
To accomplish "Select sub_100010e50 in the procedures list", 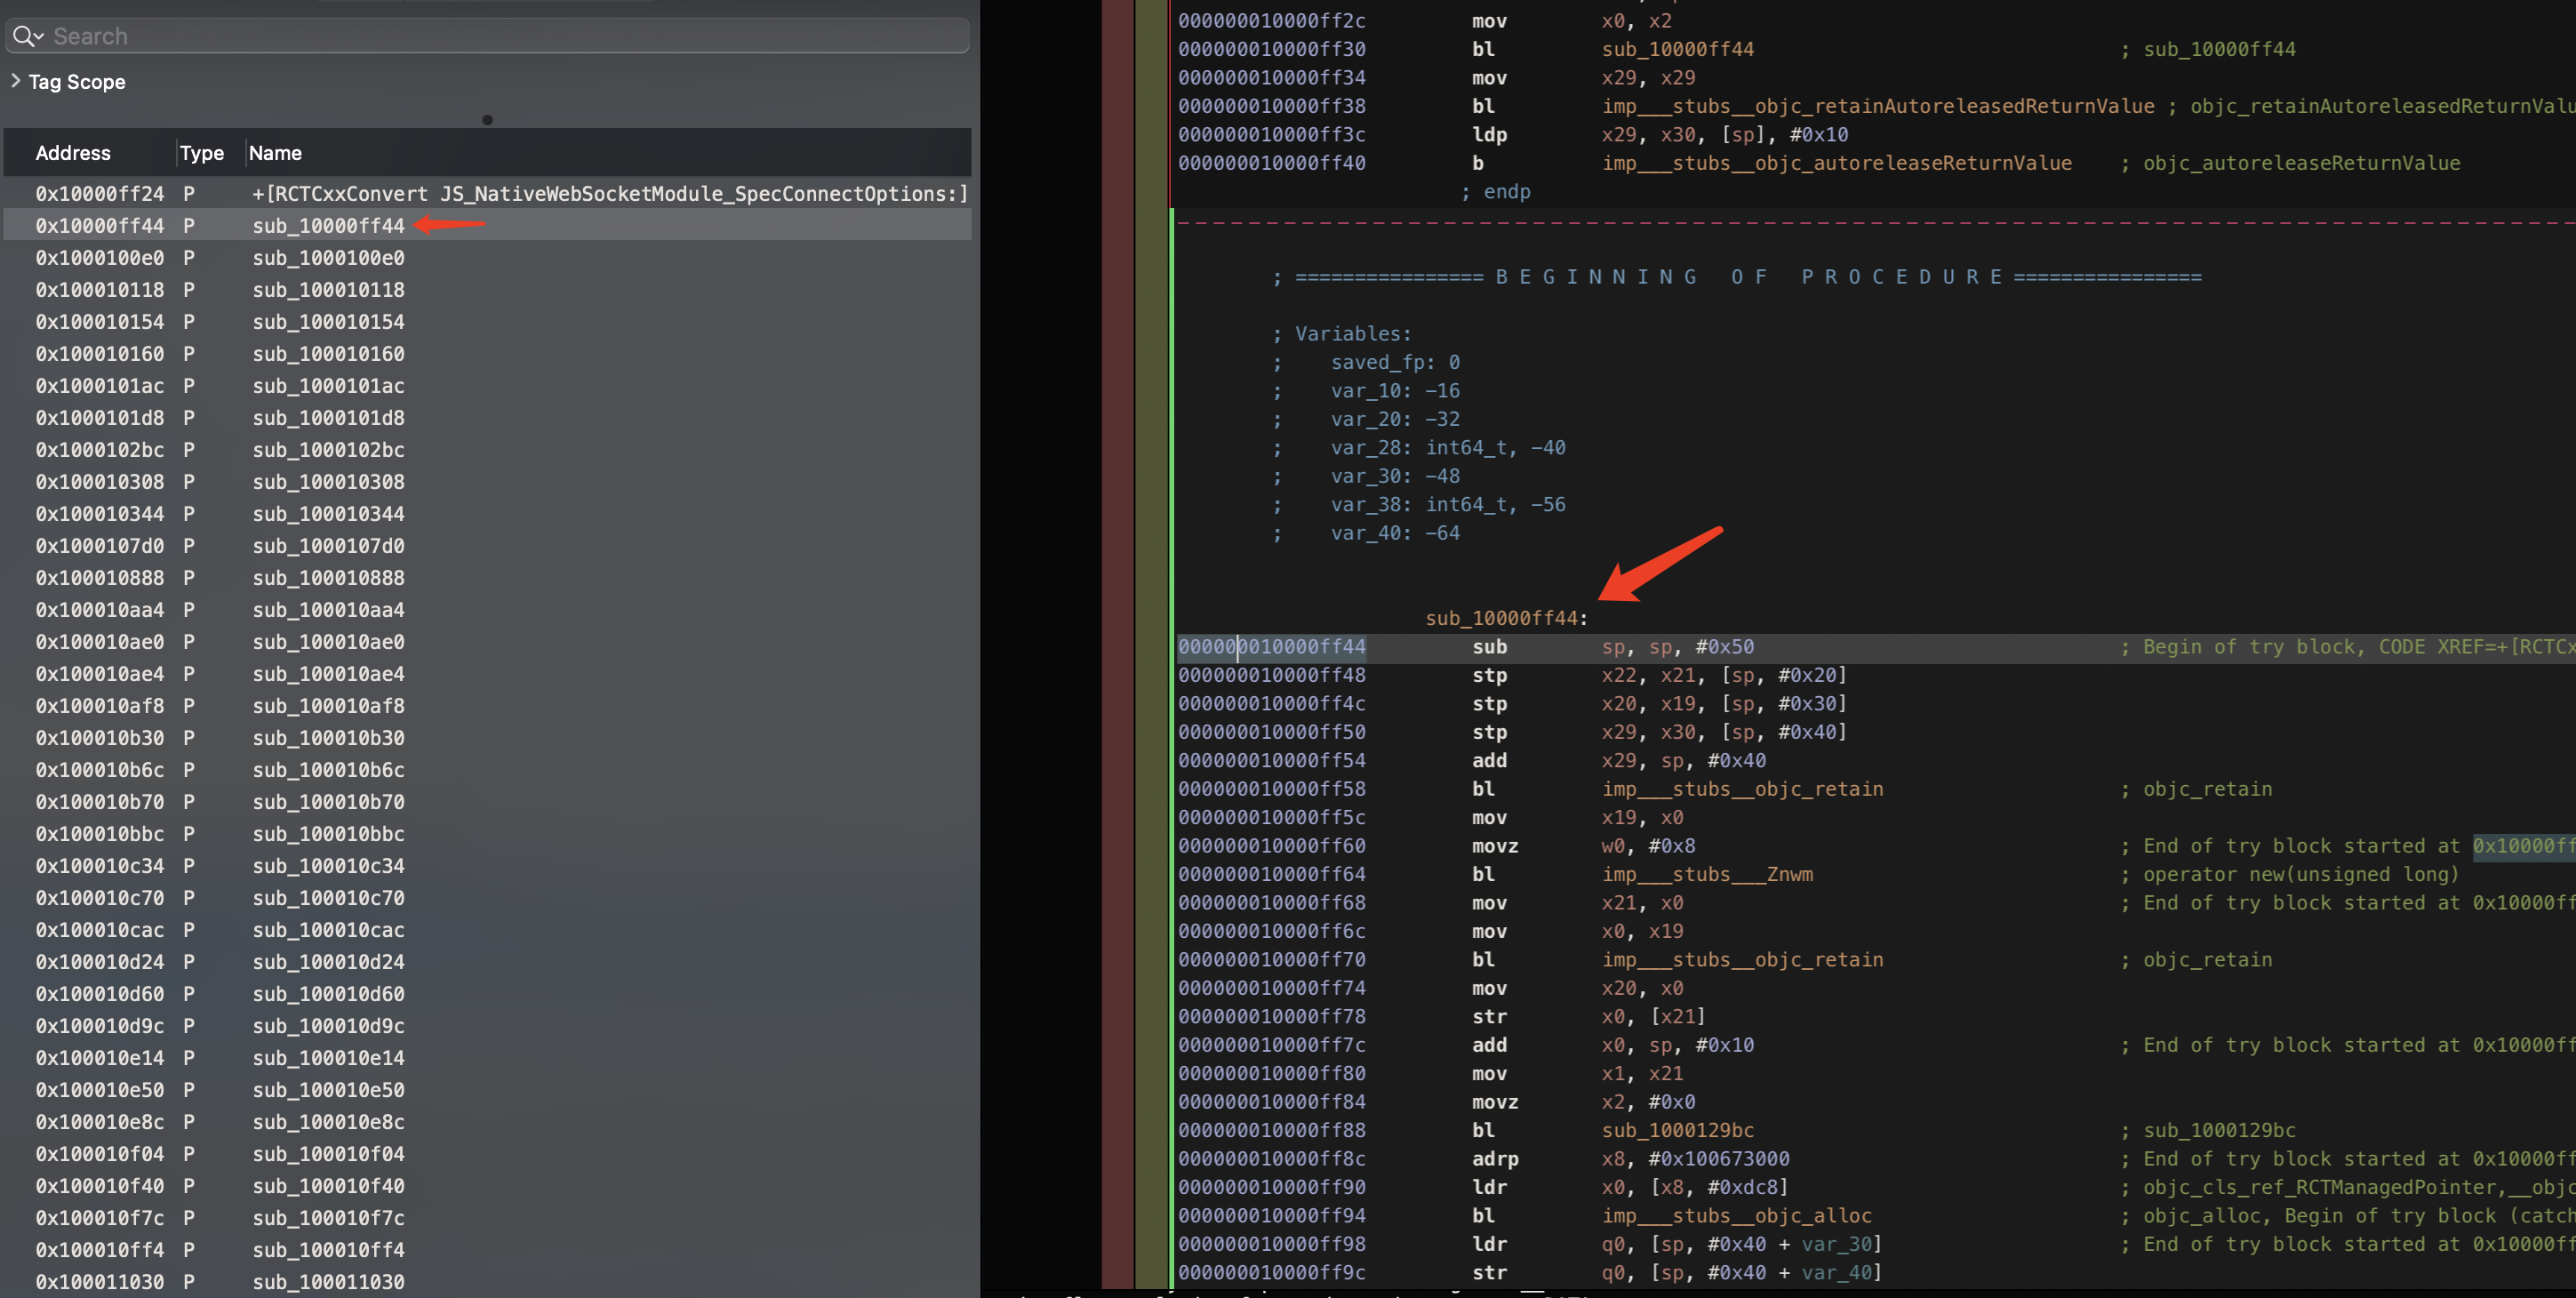I will (x=487, y=1089).
